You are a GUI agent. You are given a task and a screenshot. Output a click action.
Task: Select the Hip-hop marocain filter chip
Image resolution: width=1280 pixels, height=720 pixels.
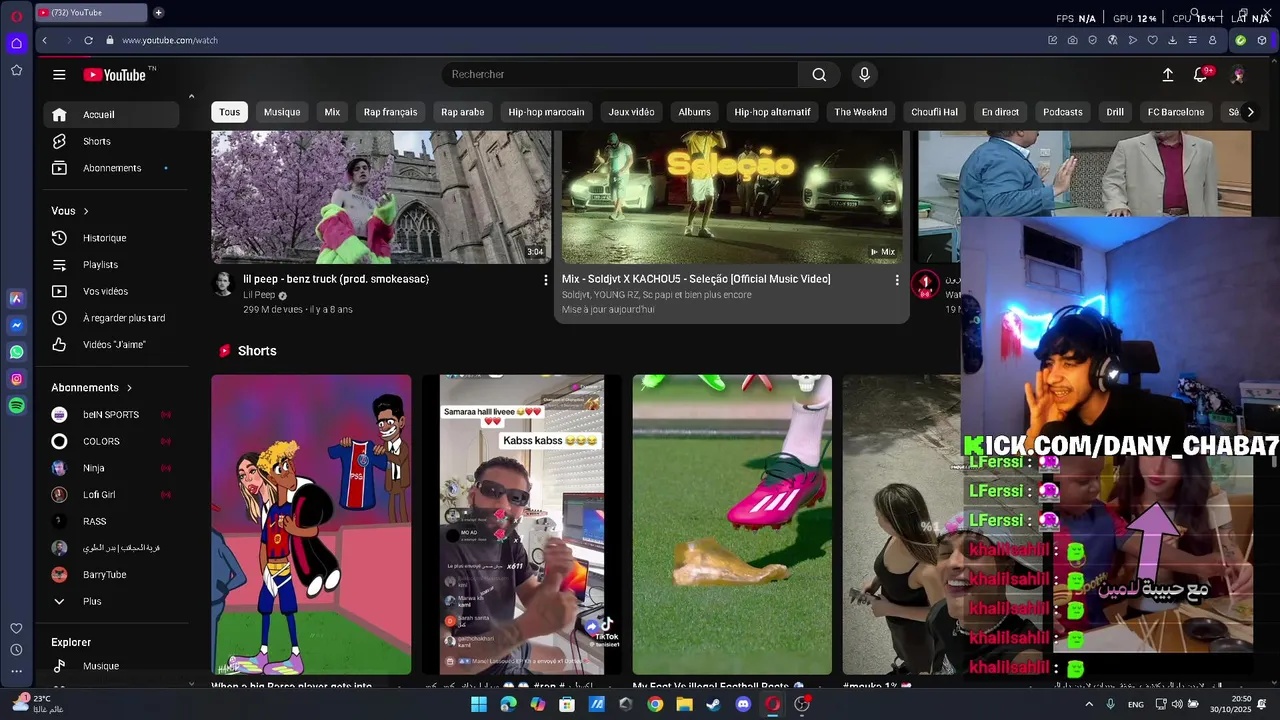(546, 112)
